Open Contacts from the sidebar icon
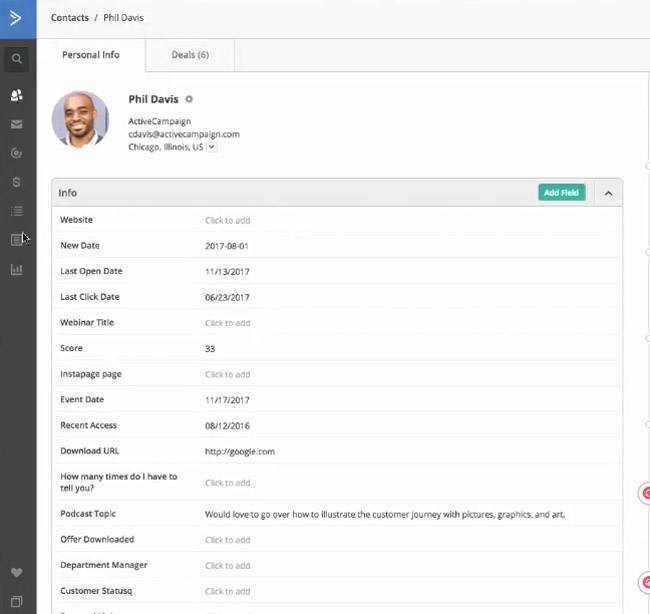Image resolution: width=650 pixels, height=614 pixels. click(16, 96)
